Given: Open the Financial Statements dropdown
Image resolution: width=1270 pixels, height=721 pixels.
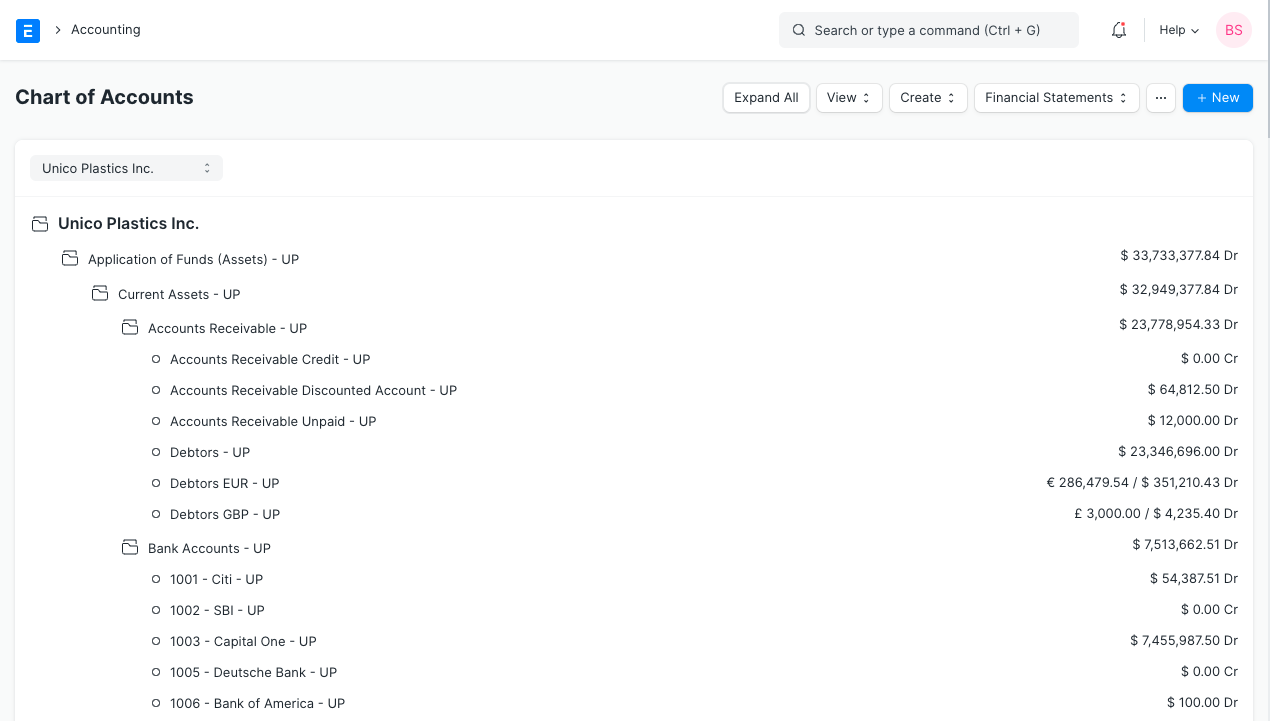Looking at the screenshot, I should pyautogui.click(x=1056, y=97).
